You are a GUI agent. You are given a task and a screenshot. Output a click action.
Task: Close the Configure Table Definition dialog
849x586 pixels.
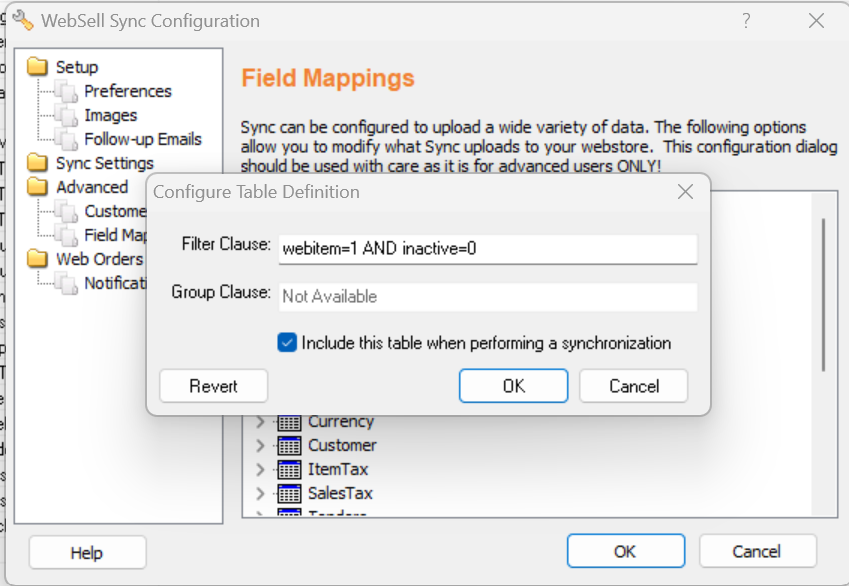(685, 192)
